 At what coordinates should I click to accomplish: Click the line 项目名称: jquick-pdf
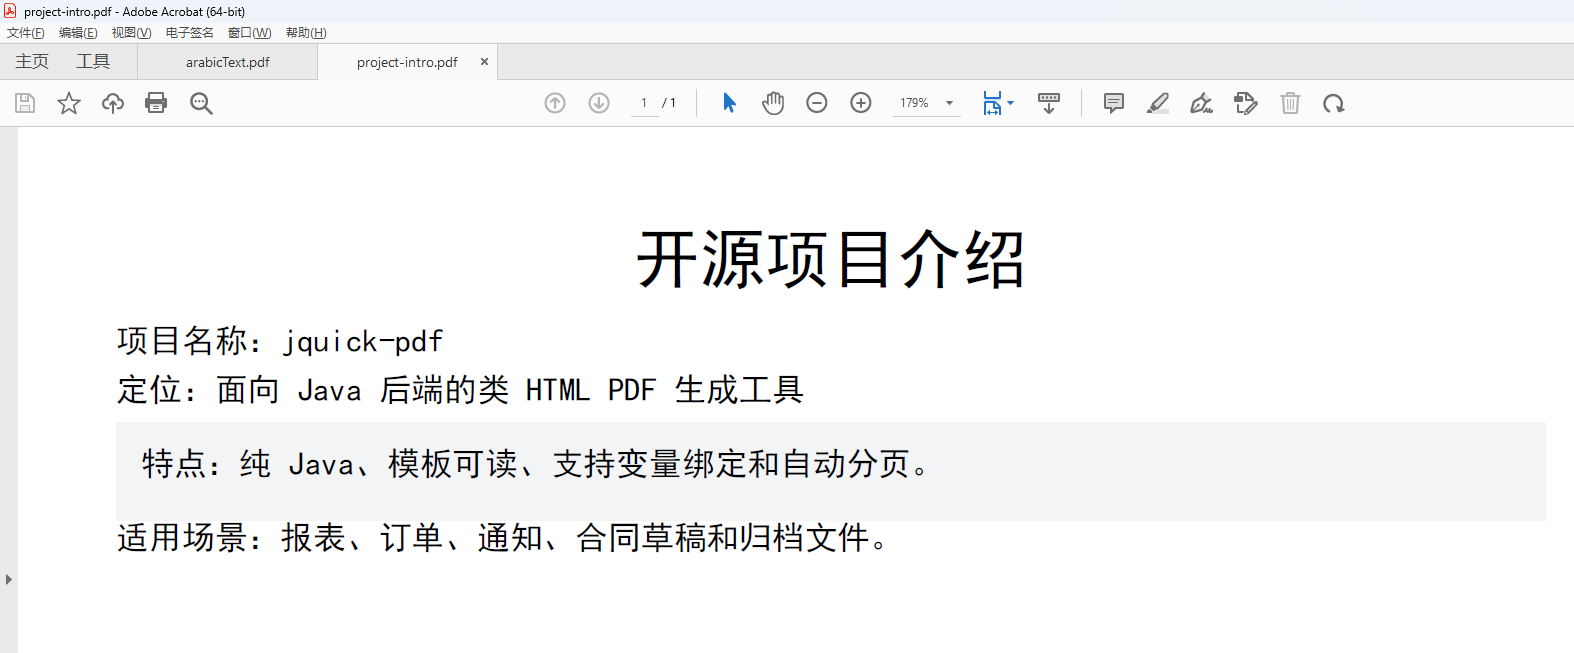[280, 341]
